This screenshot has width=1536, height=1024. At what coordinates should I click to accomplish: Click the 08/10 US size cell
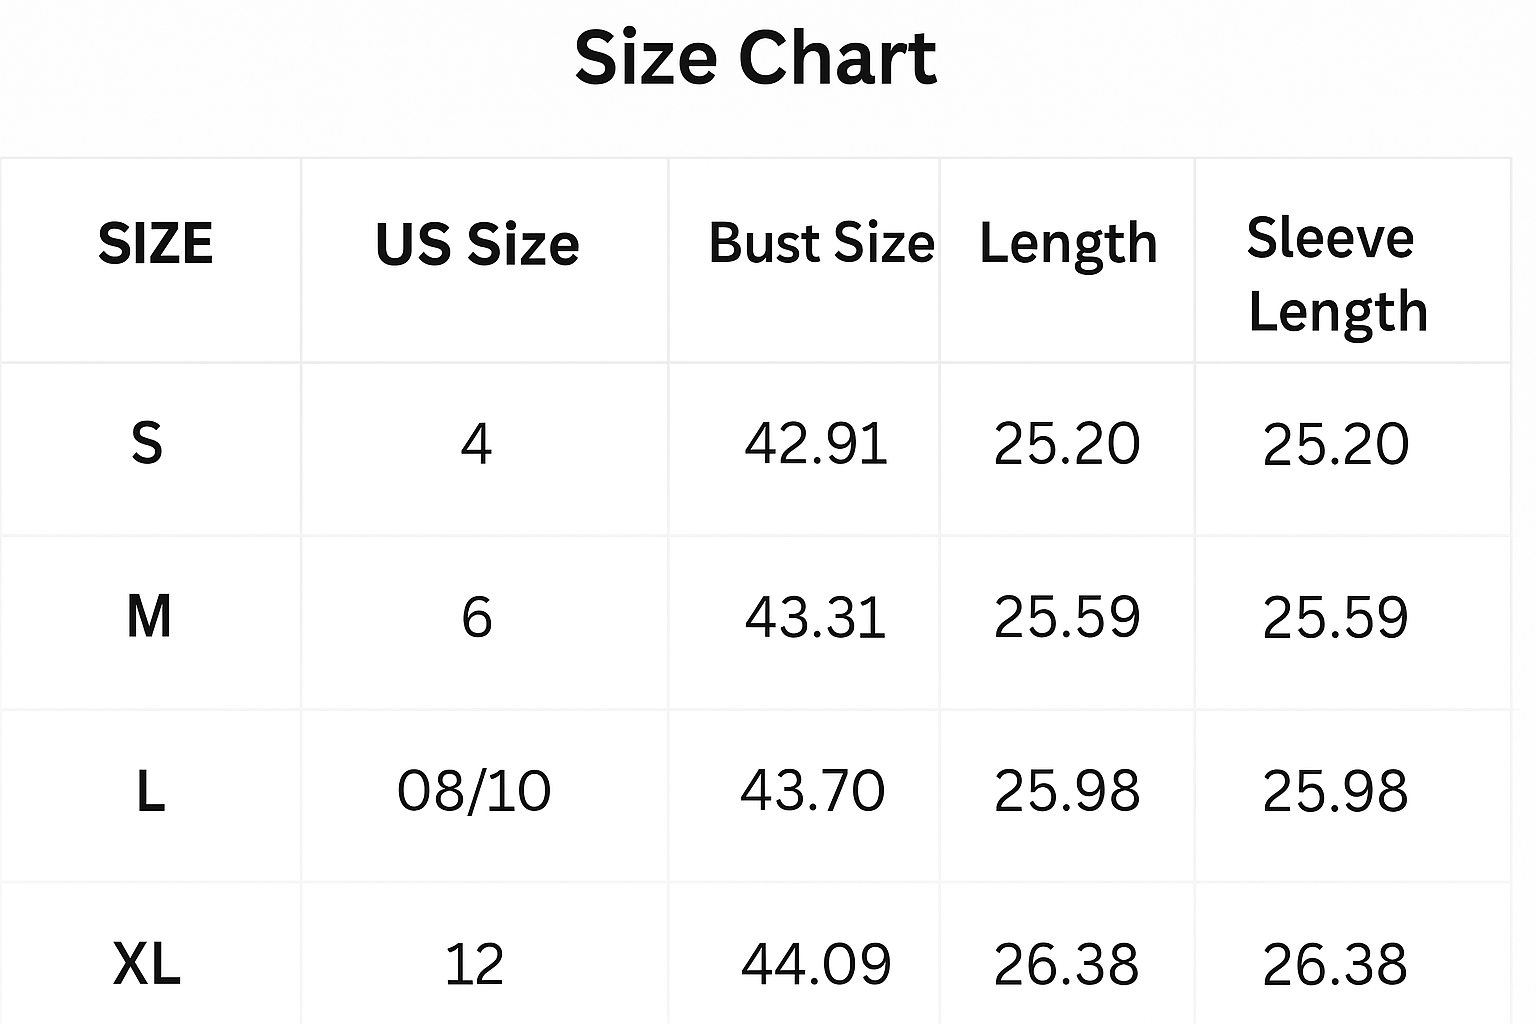(x=474, y=791)
